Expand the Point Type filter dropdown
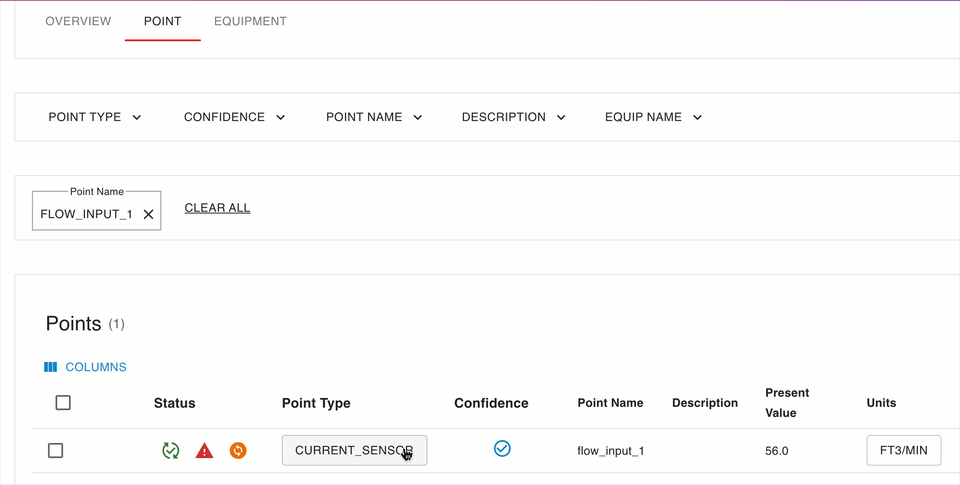This screenshot has height=485, width=960. tap(95, 117)
